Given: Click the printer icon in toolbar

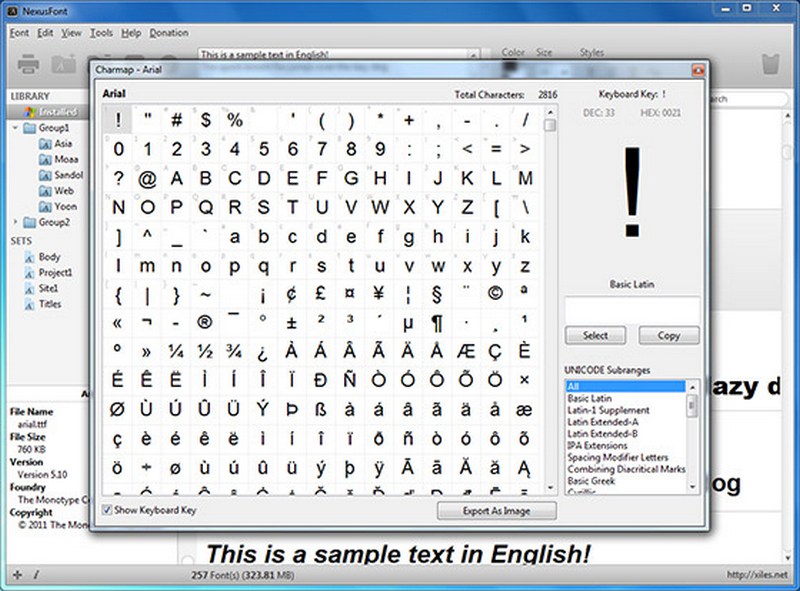Looking at the screenshot, I should coord(28,66).
